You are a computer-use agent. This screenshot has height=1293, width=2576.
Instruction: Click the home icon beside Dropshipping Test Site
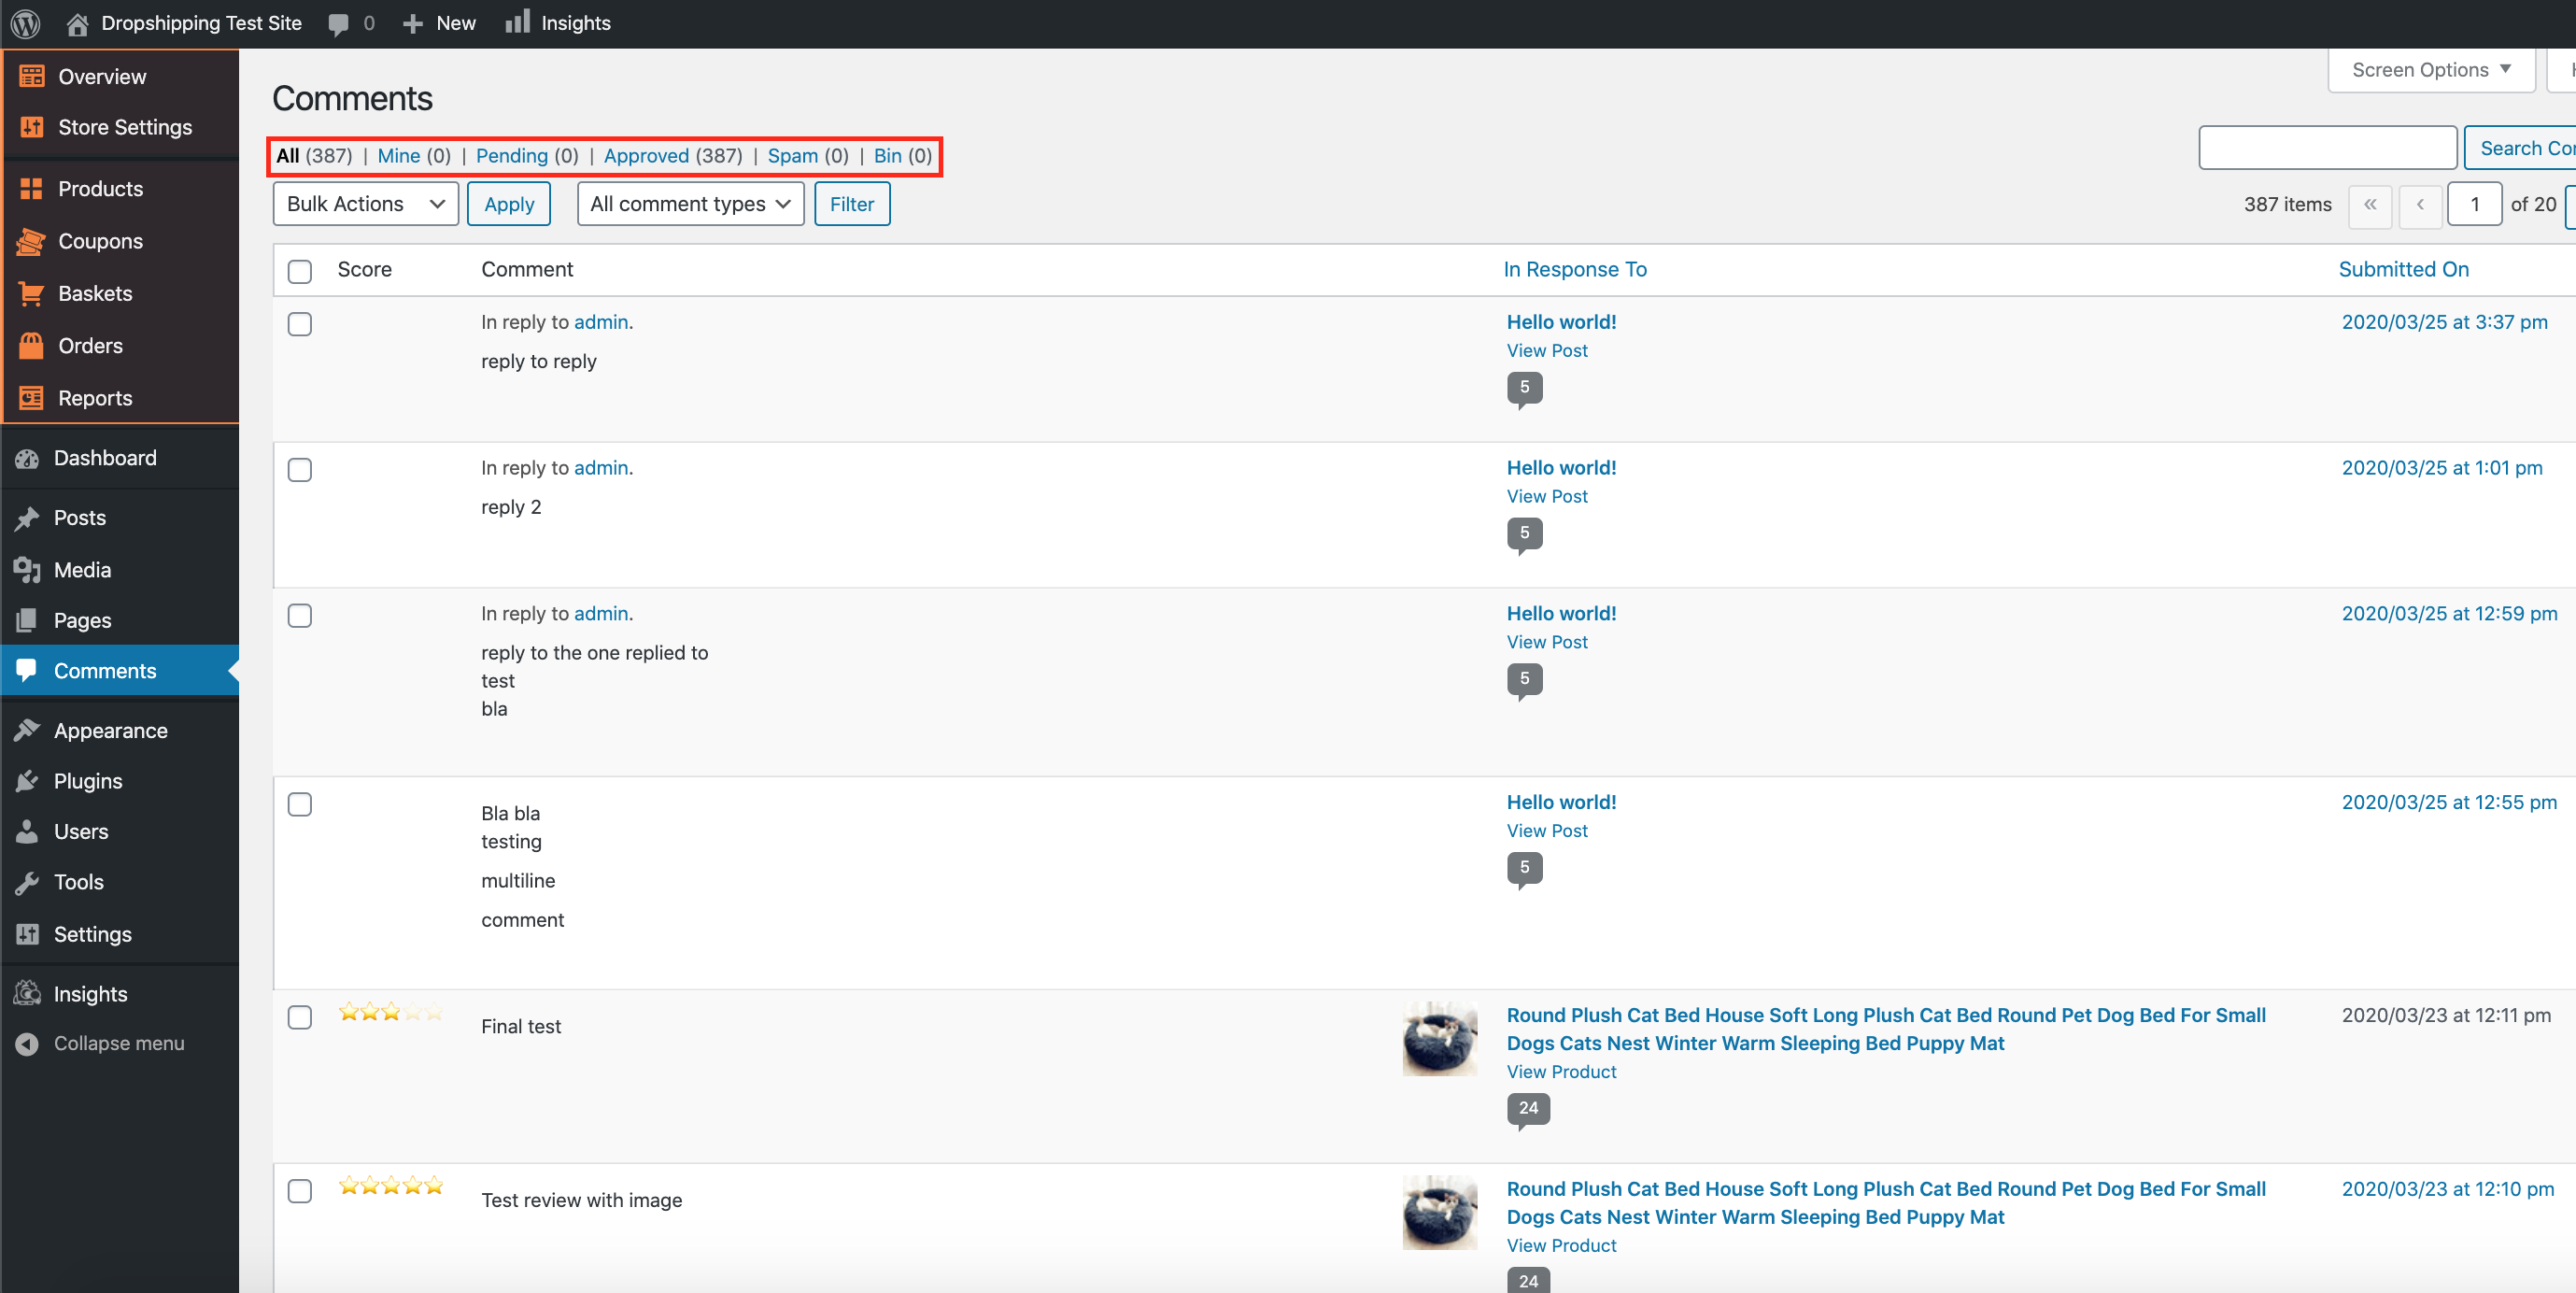[77, 23]
